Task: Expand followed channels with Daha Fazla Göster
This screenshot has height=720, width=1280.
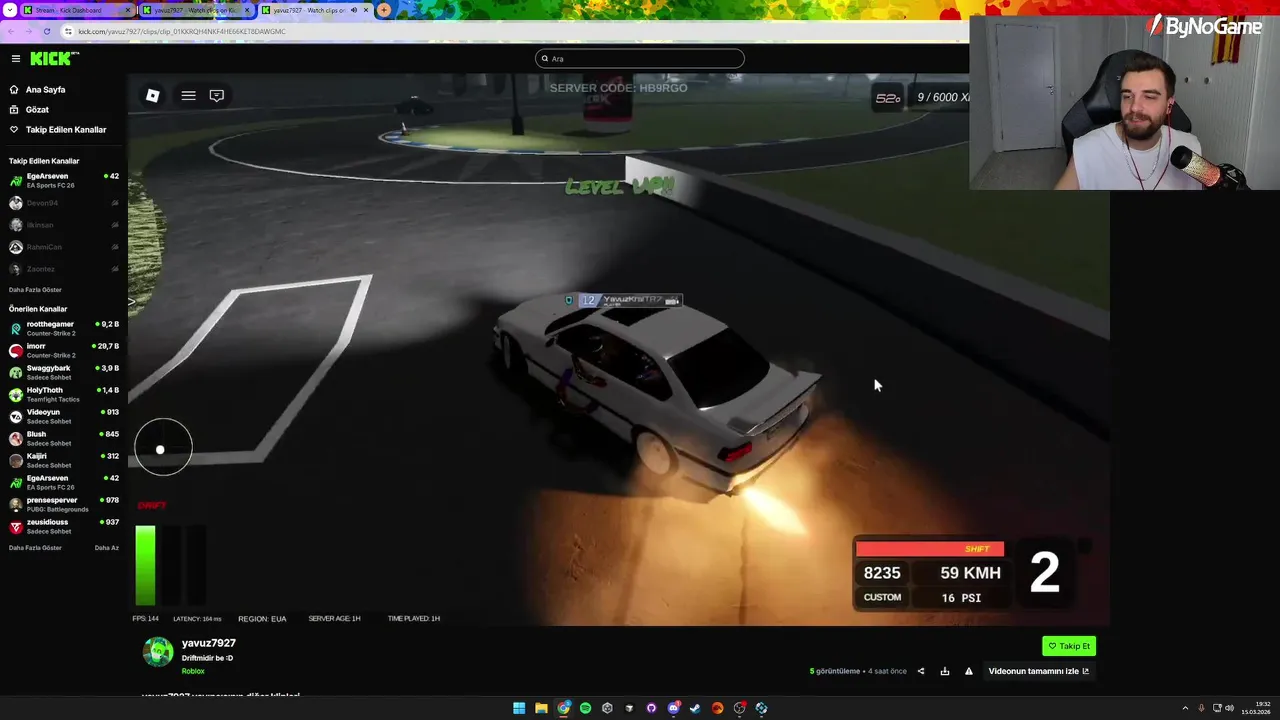Action: [35, 290]
